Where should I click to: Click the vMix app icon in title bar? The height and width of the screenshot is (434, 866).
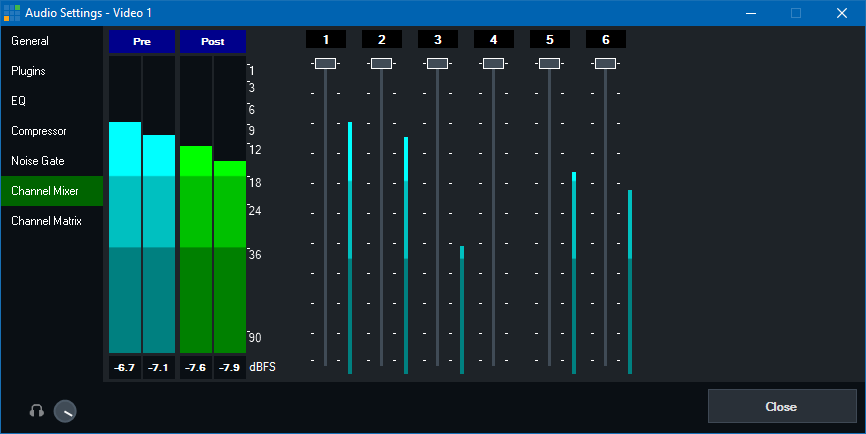click(13, 13)
